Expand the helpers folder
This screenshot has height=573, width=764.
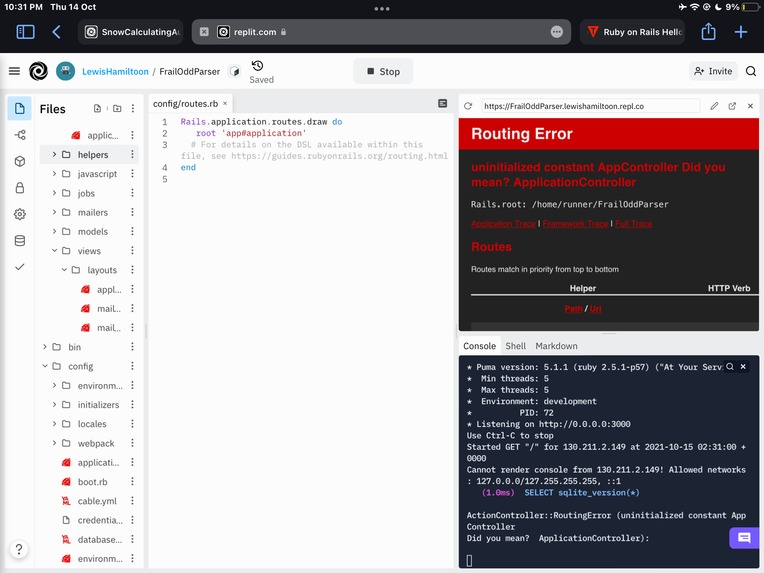54,154
